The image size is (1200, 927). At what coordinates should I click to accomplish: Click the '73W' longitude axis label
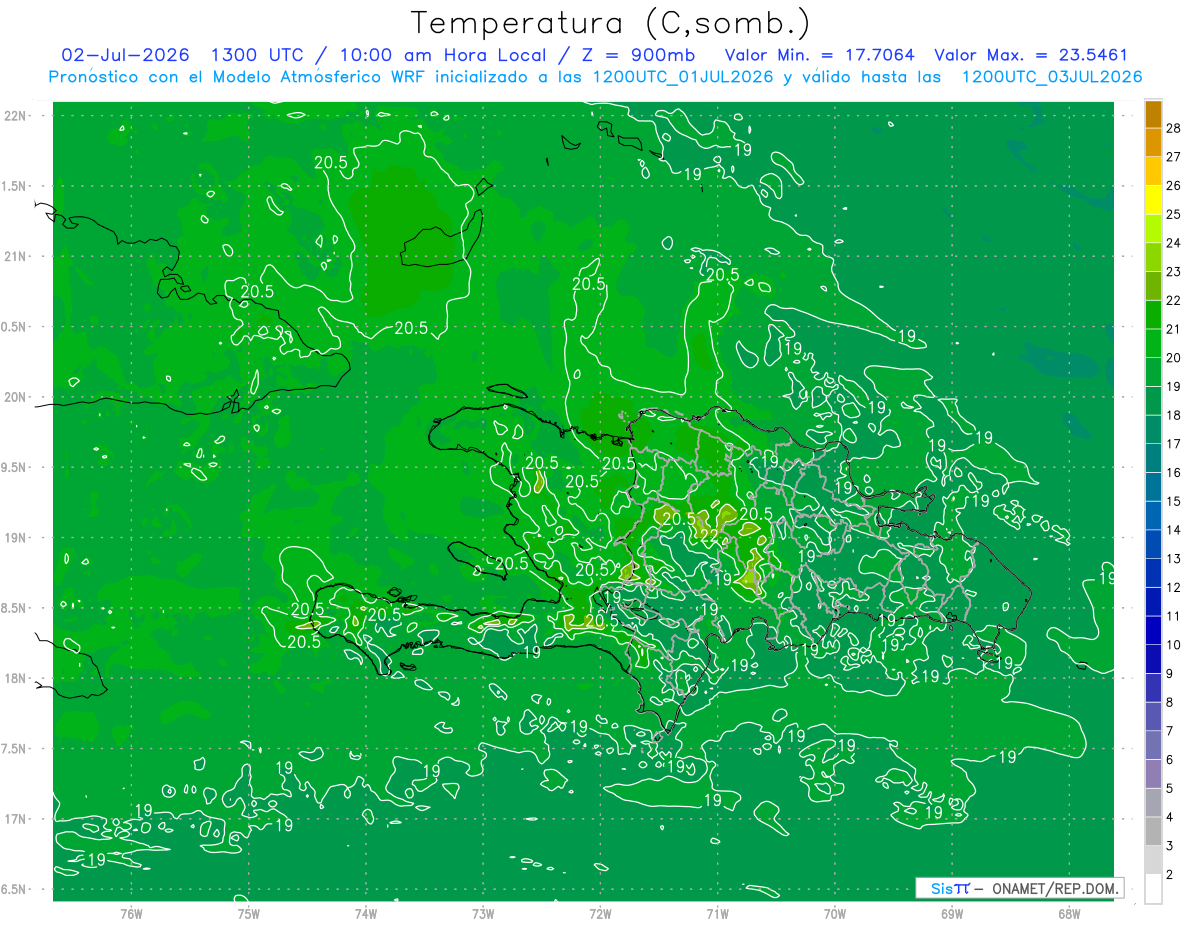(483, 914)
